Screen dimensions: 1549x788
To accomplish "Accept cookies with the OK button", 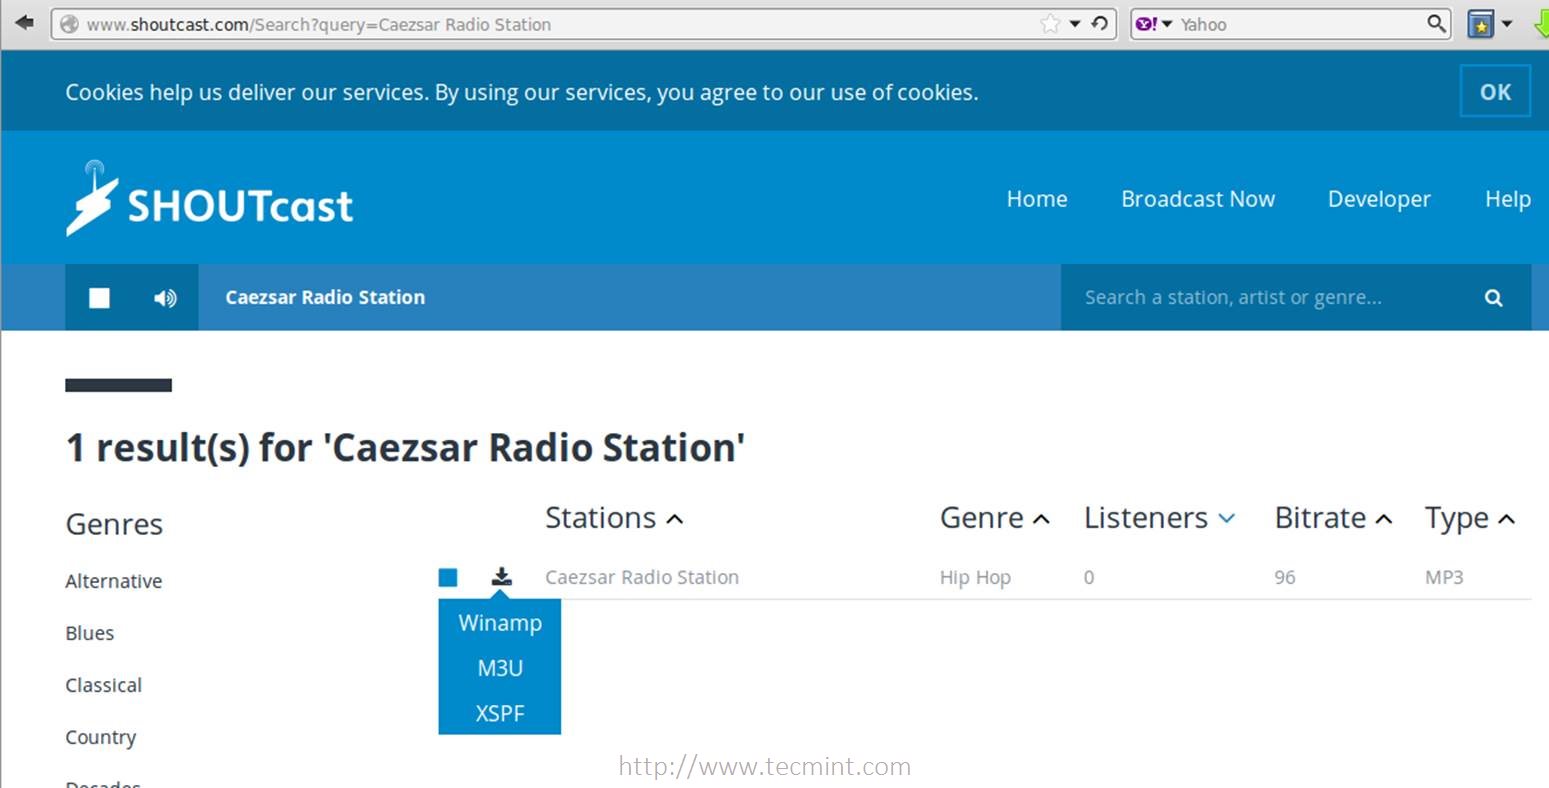I will [1495, 92].
